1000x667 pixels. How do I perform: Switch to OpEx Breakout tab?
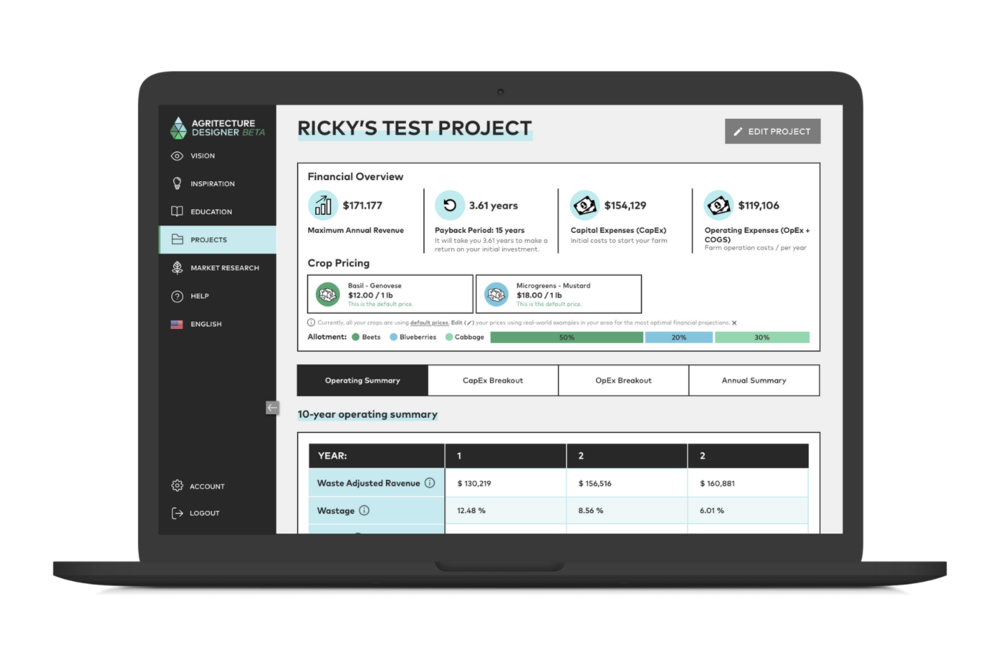coord(624,380)
